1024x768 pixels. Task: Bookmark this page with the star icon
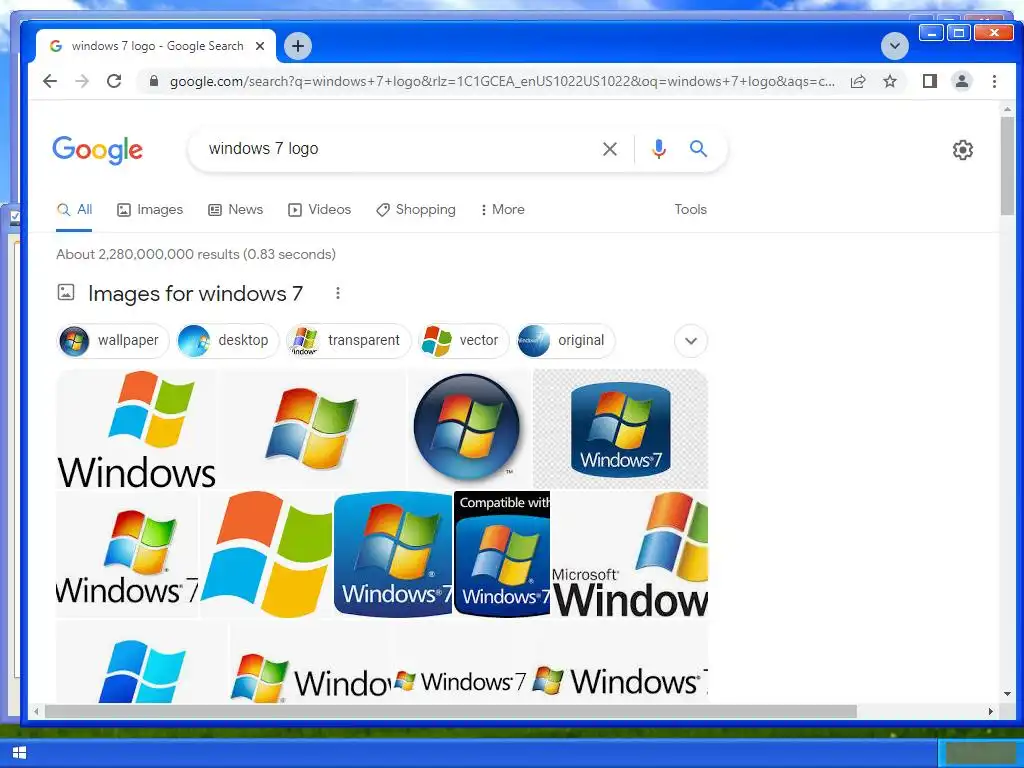coord(890,81)
